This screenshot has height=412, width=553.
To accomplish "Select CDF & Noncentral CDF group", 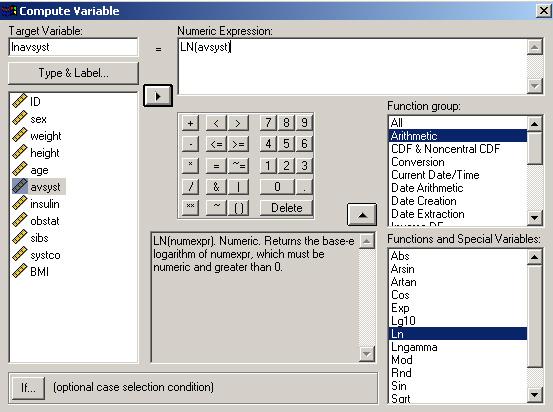I will pos(445,149).
